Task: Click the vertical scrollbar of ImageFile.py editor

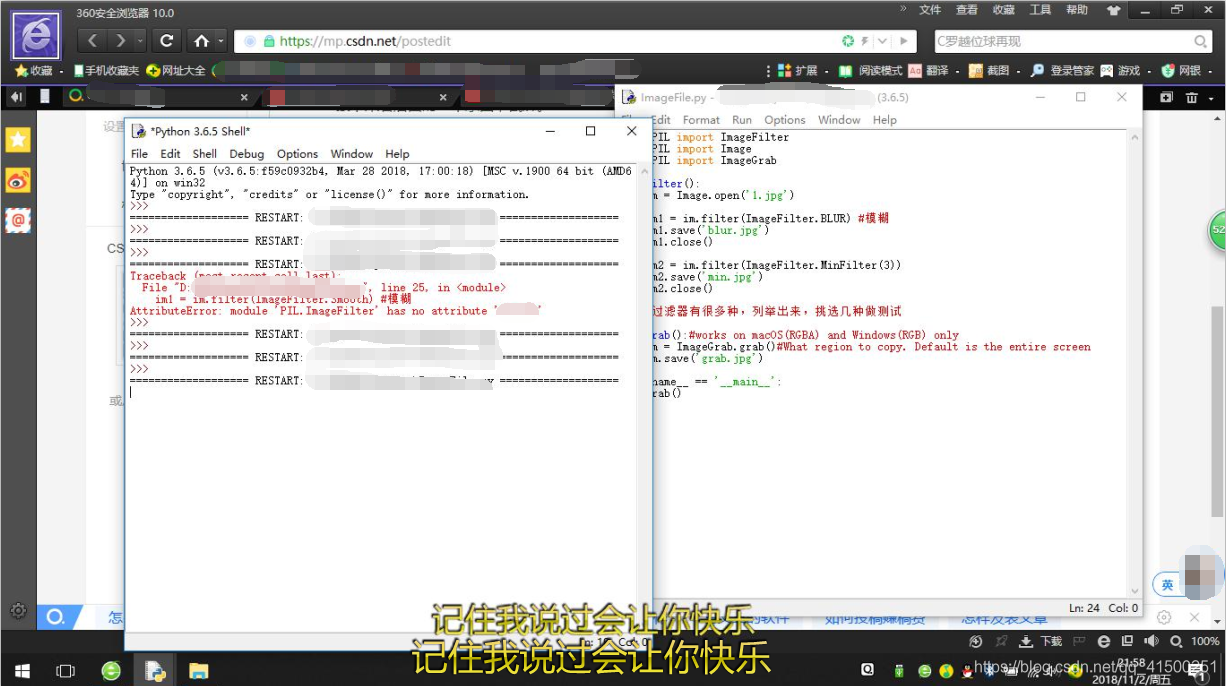Action: pyautogui.click(x=1134, y=364)
